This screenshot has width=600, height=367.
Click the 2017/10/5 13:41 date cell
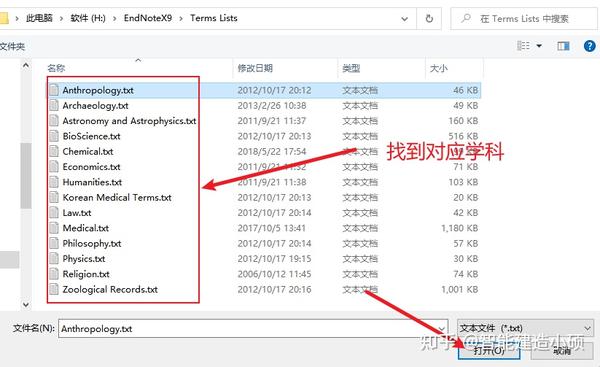point(272,228)
